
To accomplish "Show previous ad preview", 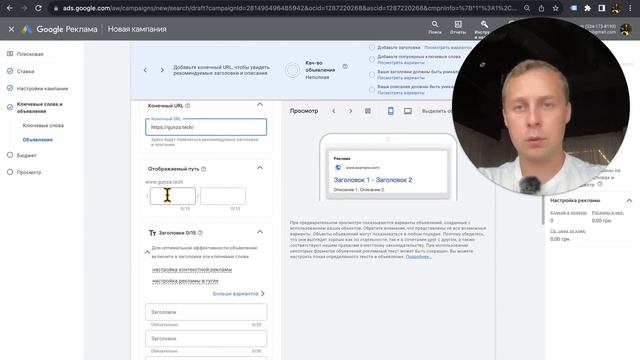I will pos(333,111).
